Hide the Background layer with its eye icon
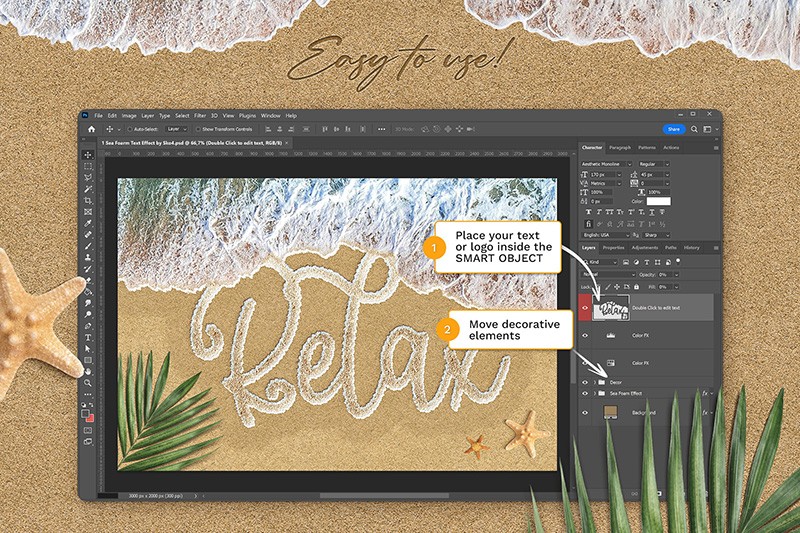The width and height of the screenshot is (800, 533). (x=586, y=412)
